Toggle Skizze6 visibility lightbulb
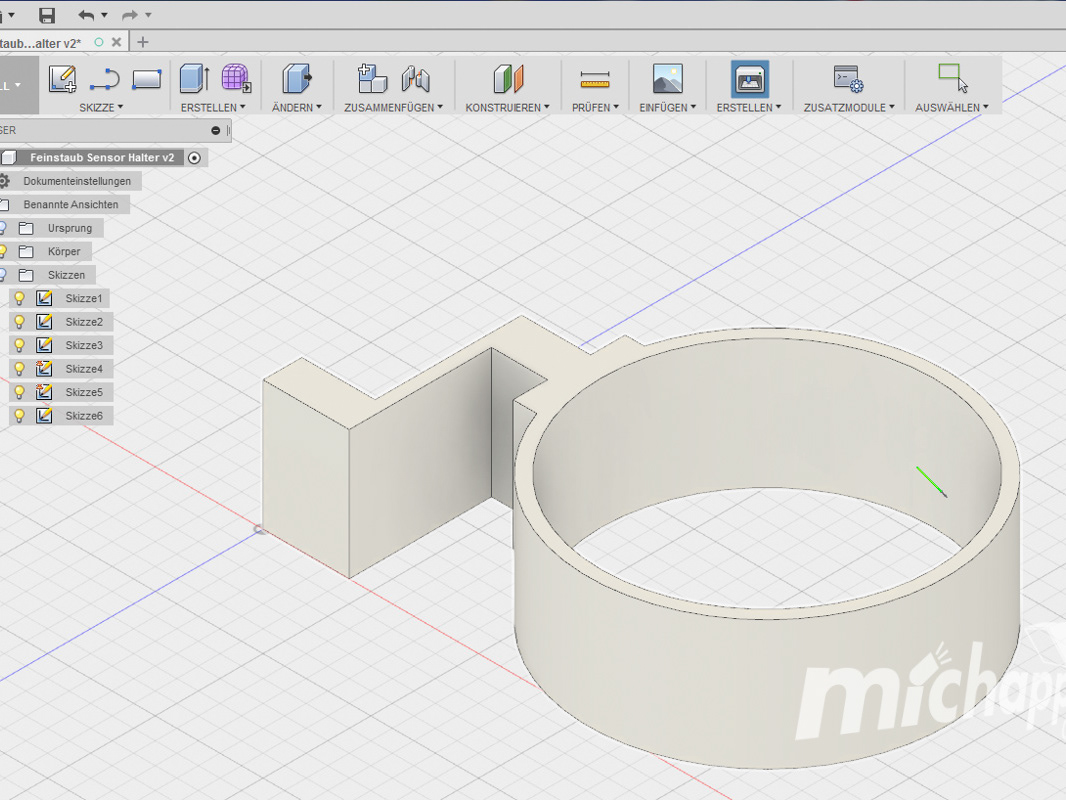The height and width of the screenshot is (800, 1066). pos(20,415)
